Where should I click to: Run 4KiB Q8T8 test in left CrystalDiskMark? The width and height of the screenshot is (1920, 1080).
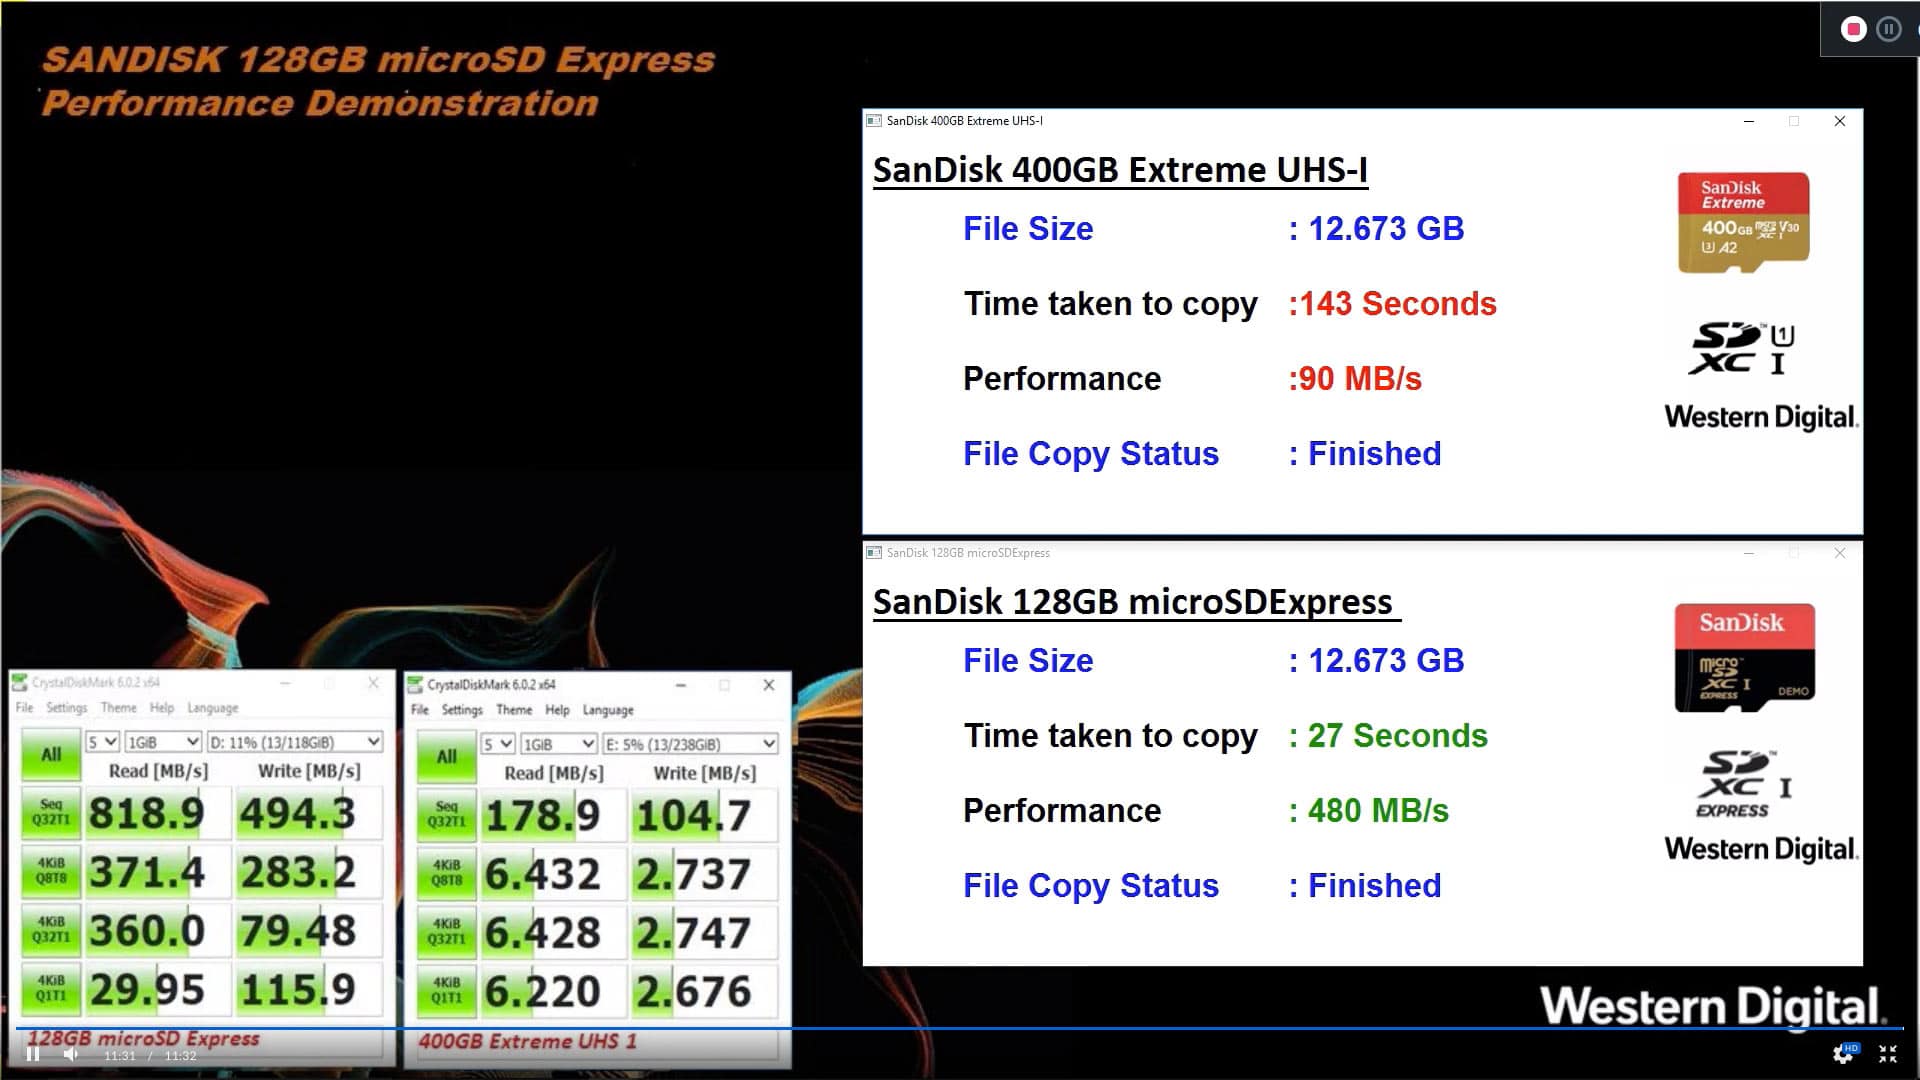(x=51, y=871)
